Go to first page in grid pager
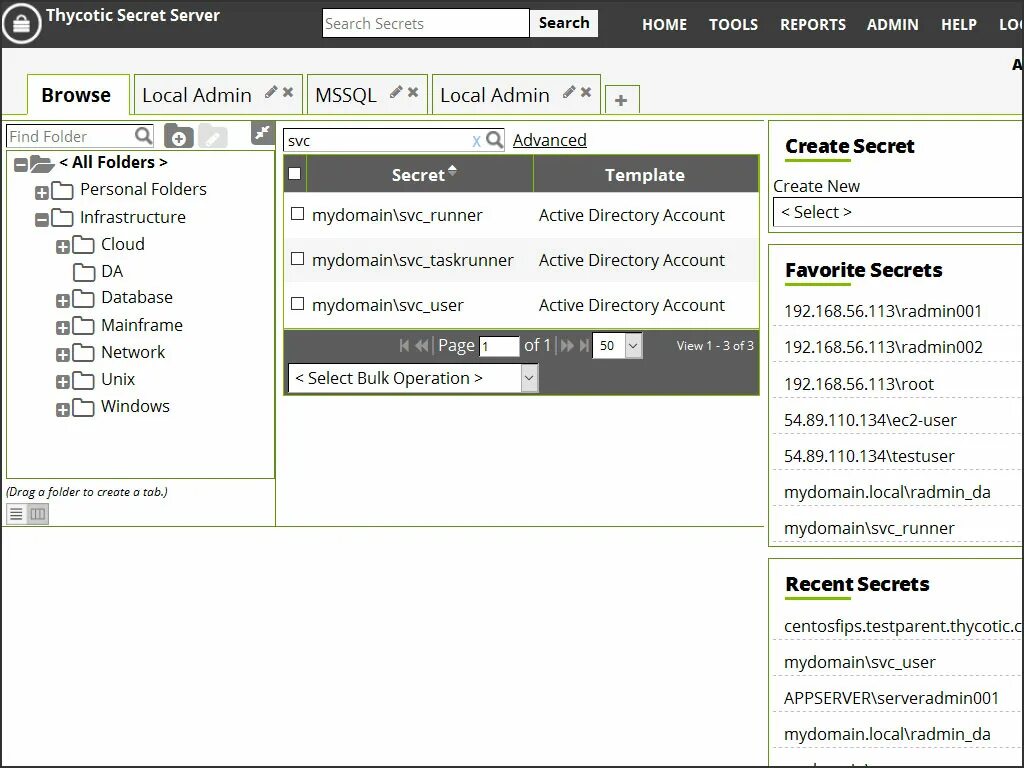 pos(404,345)
